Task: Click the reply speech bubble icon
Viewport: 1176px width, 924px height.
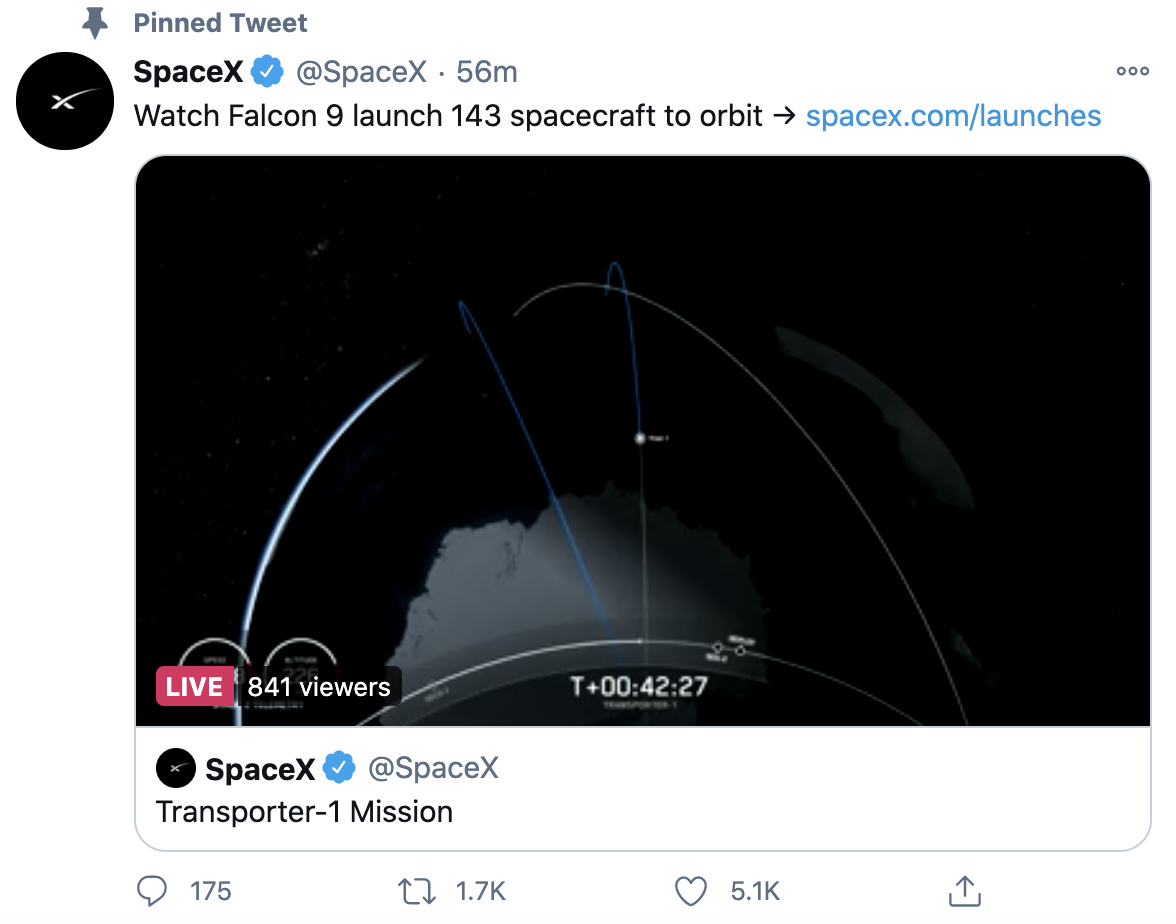Action: [151, 890]
